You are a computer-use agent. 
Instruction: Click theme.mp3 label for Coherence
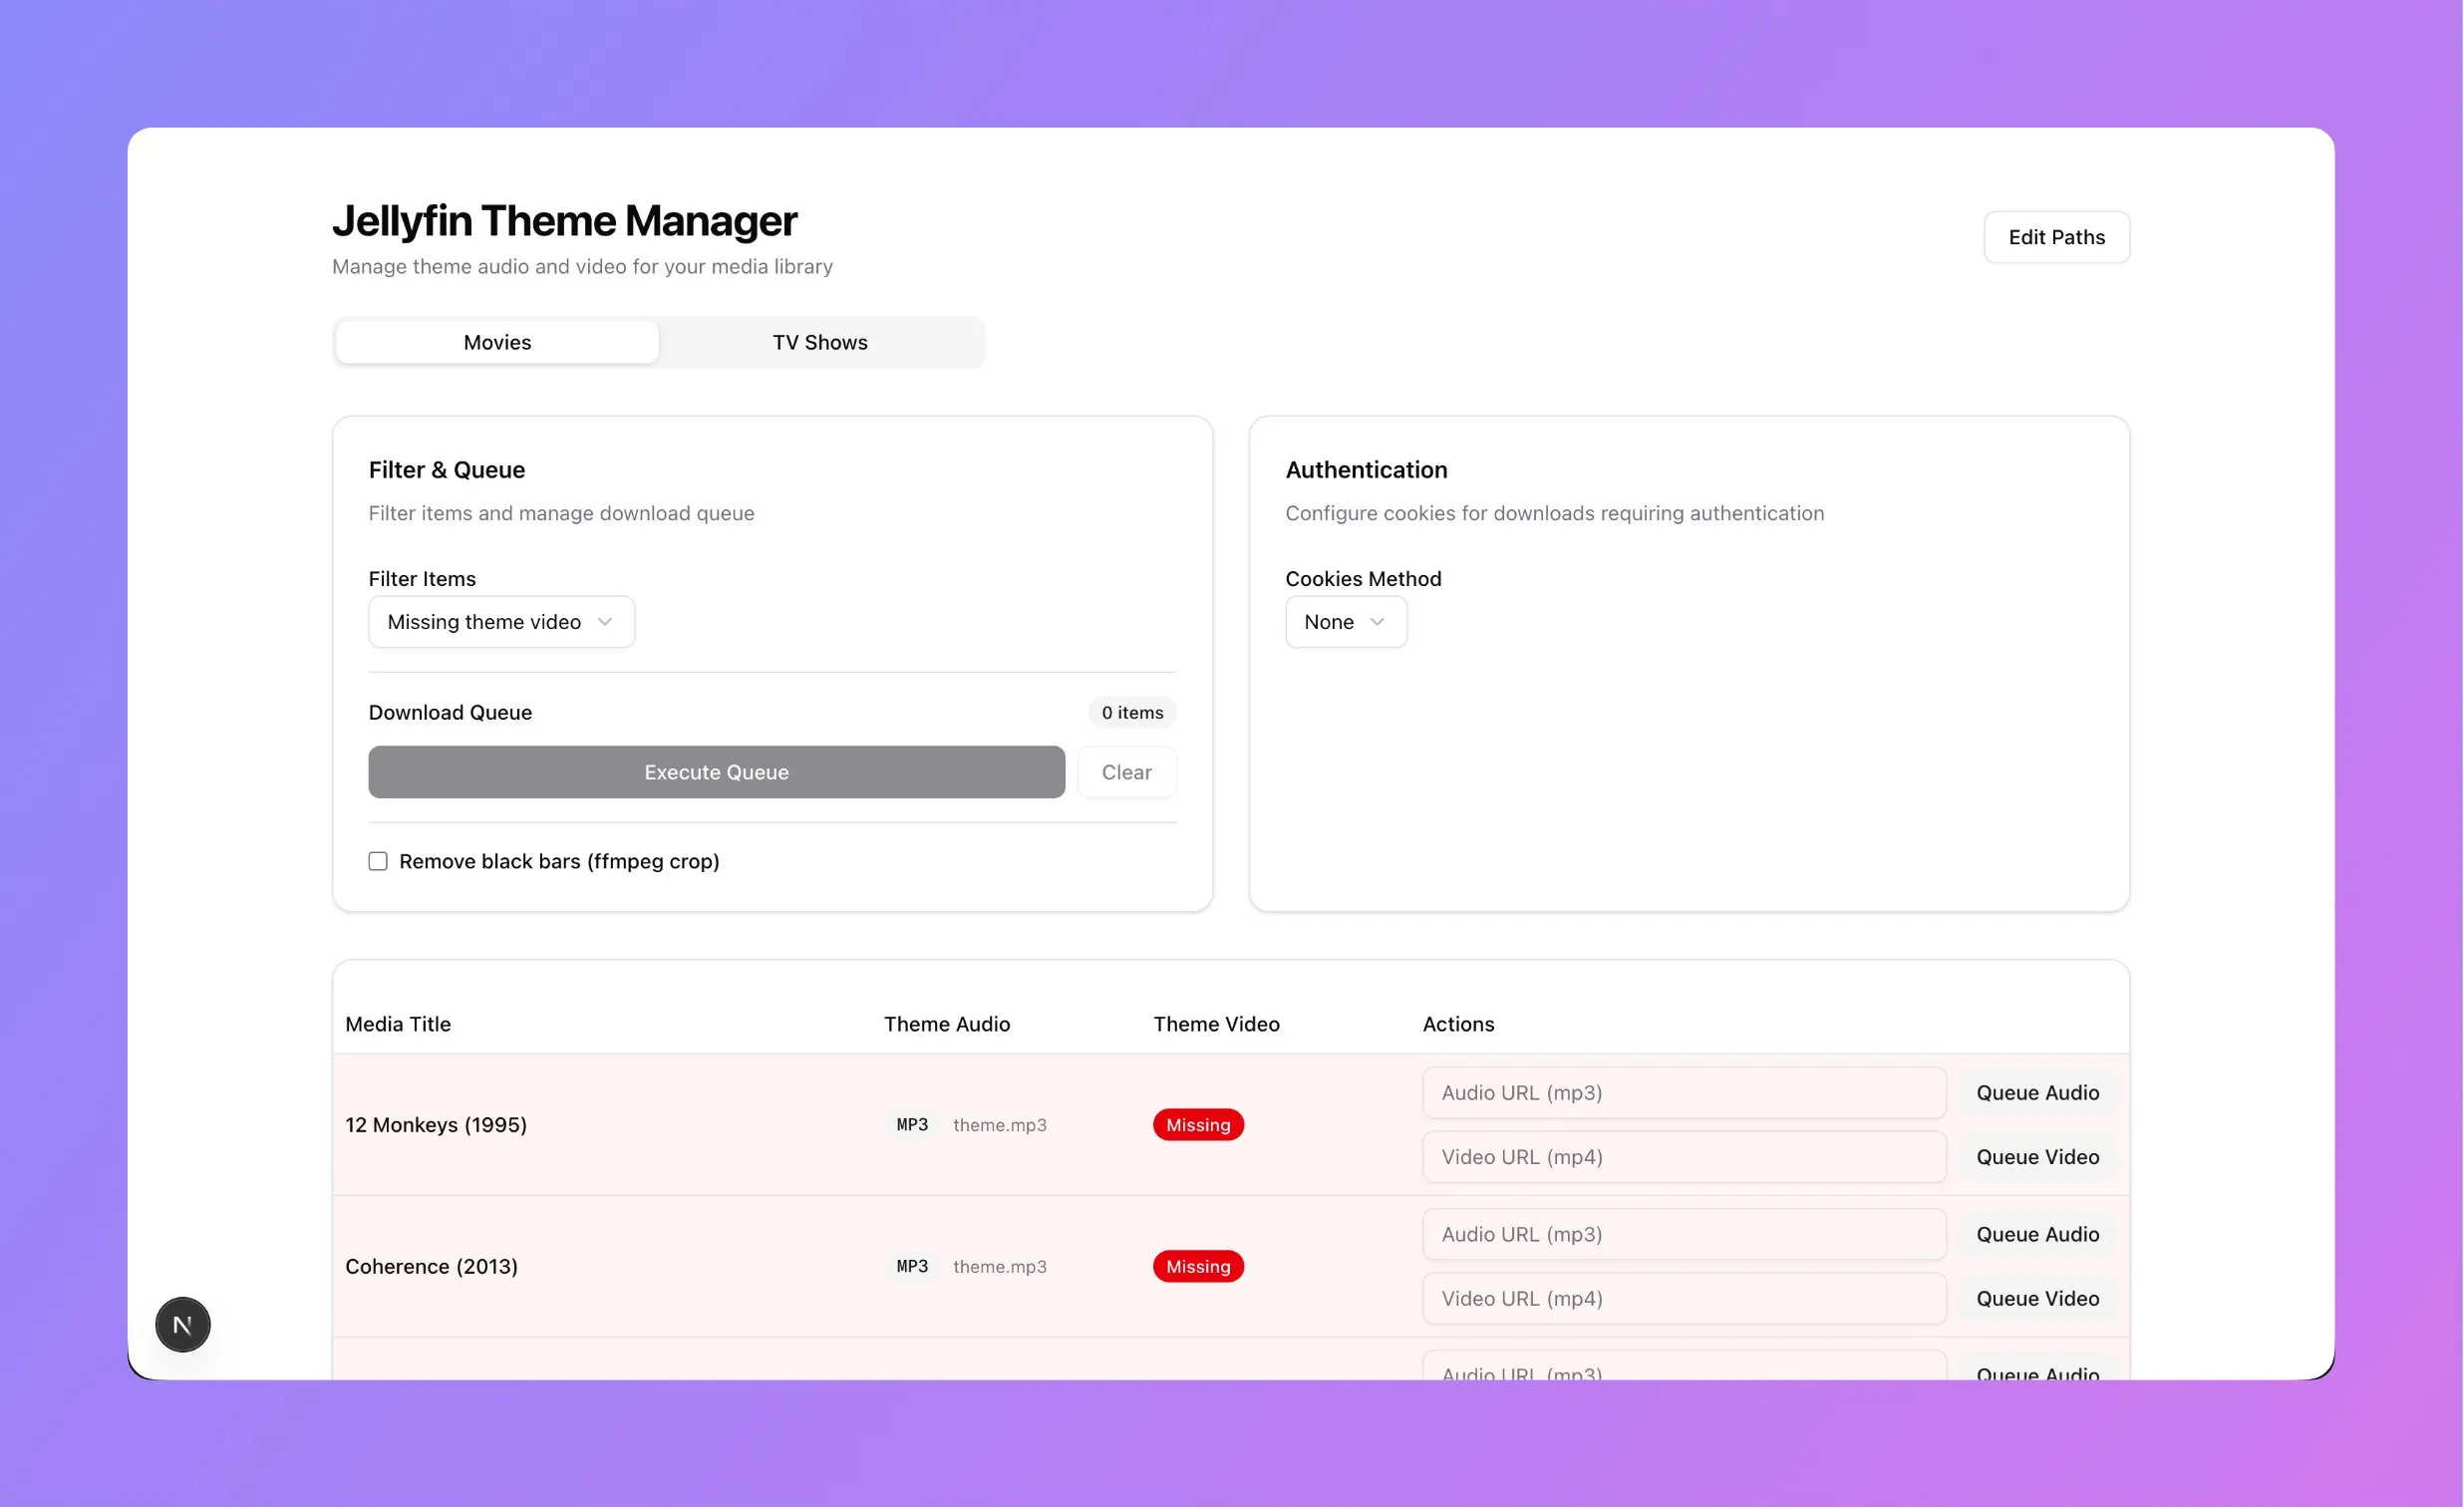(x=999, y=1265)
